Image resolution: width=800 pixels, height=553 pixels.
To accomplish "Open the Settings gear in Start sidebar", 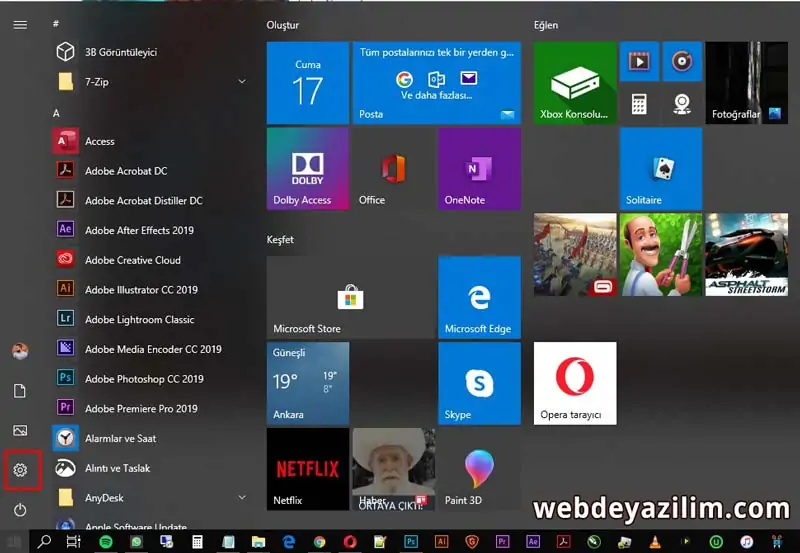I will 20,470.
